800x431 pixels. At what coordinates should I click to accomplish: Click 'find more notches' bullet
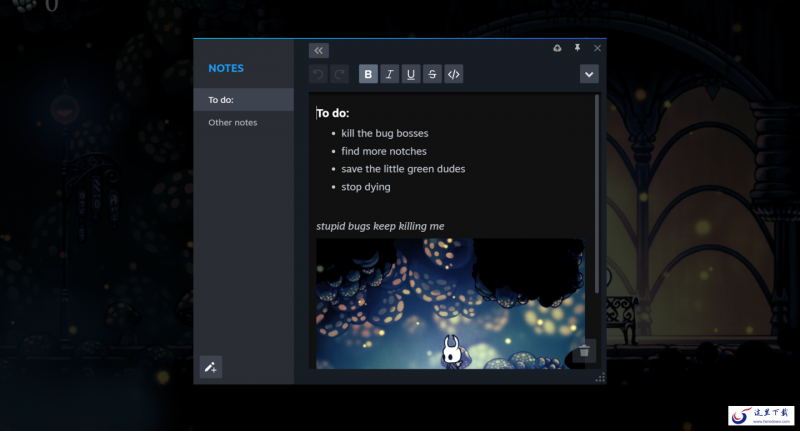pos(384,151)
